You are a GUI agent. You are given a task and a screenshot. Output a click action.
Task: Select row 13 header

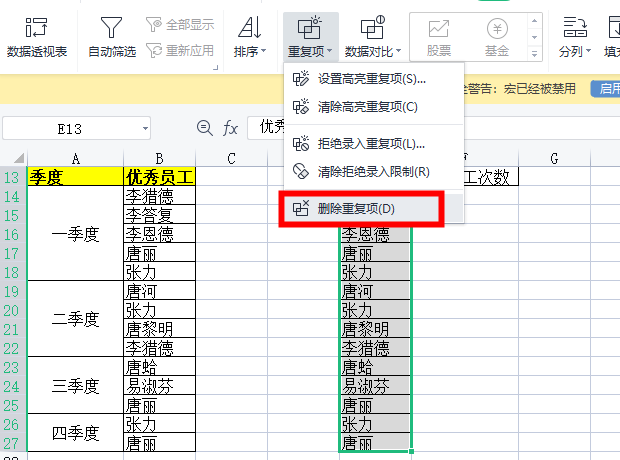coord(12,176)
